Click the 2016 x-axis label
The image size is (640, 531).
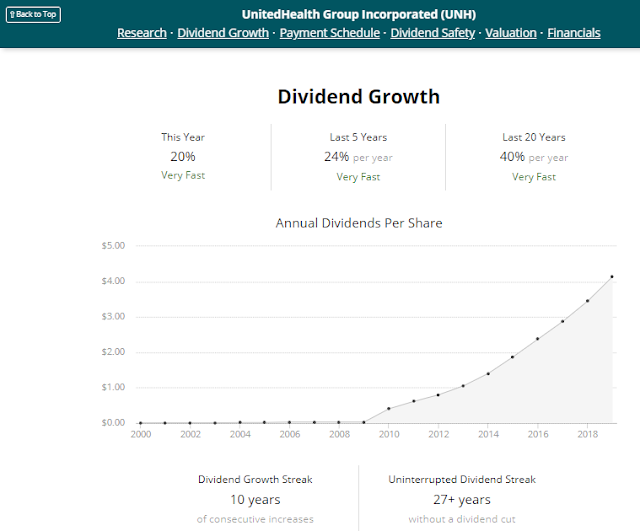[538, 434]
